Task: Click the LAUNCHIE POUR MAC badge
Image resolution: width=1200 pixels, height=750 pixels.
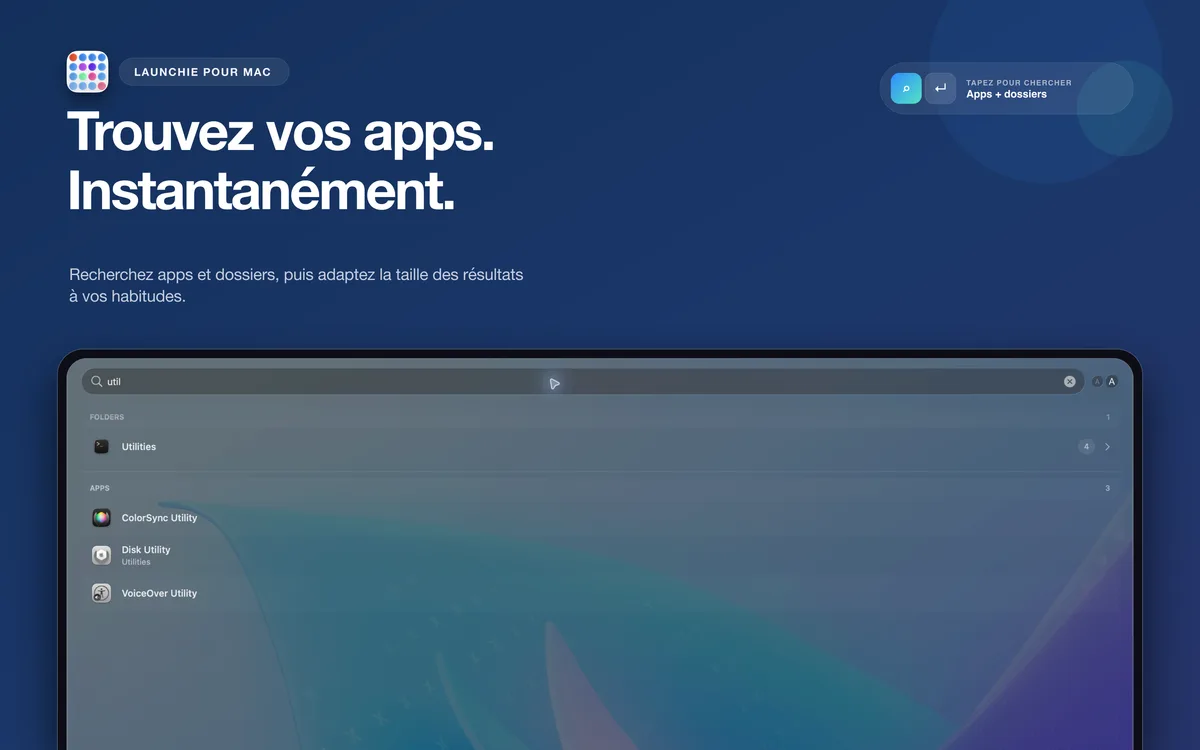Action: point(203,72)
